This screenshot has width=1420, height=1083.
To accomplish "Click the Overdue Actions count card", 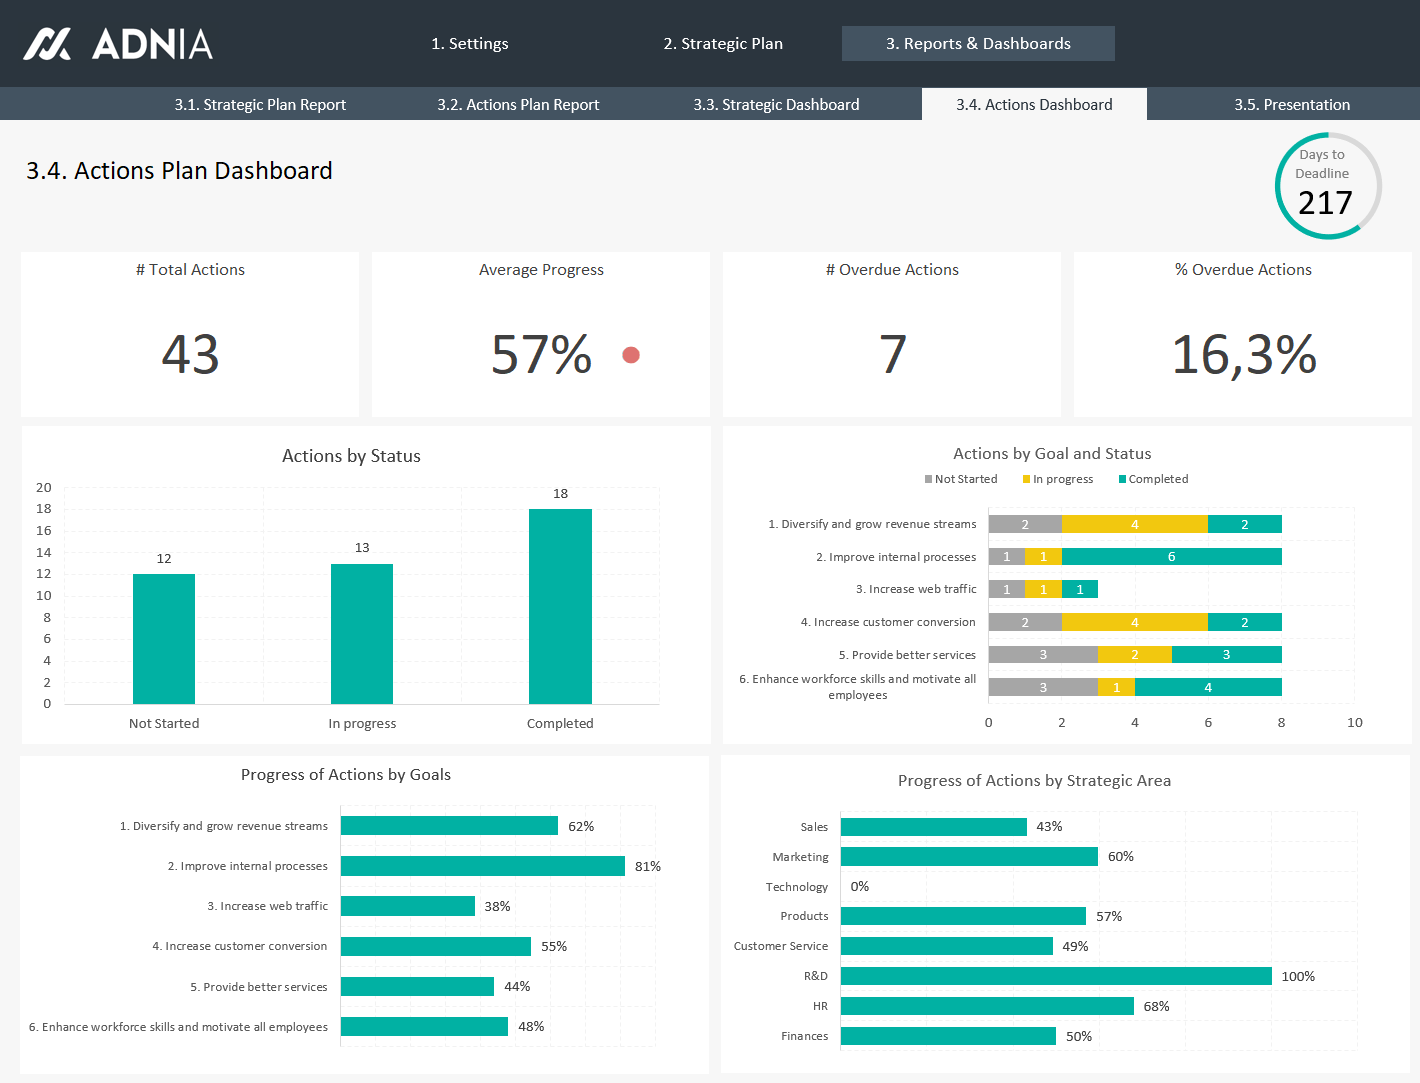I will [892, 335].
